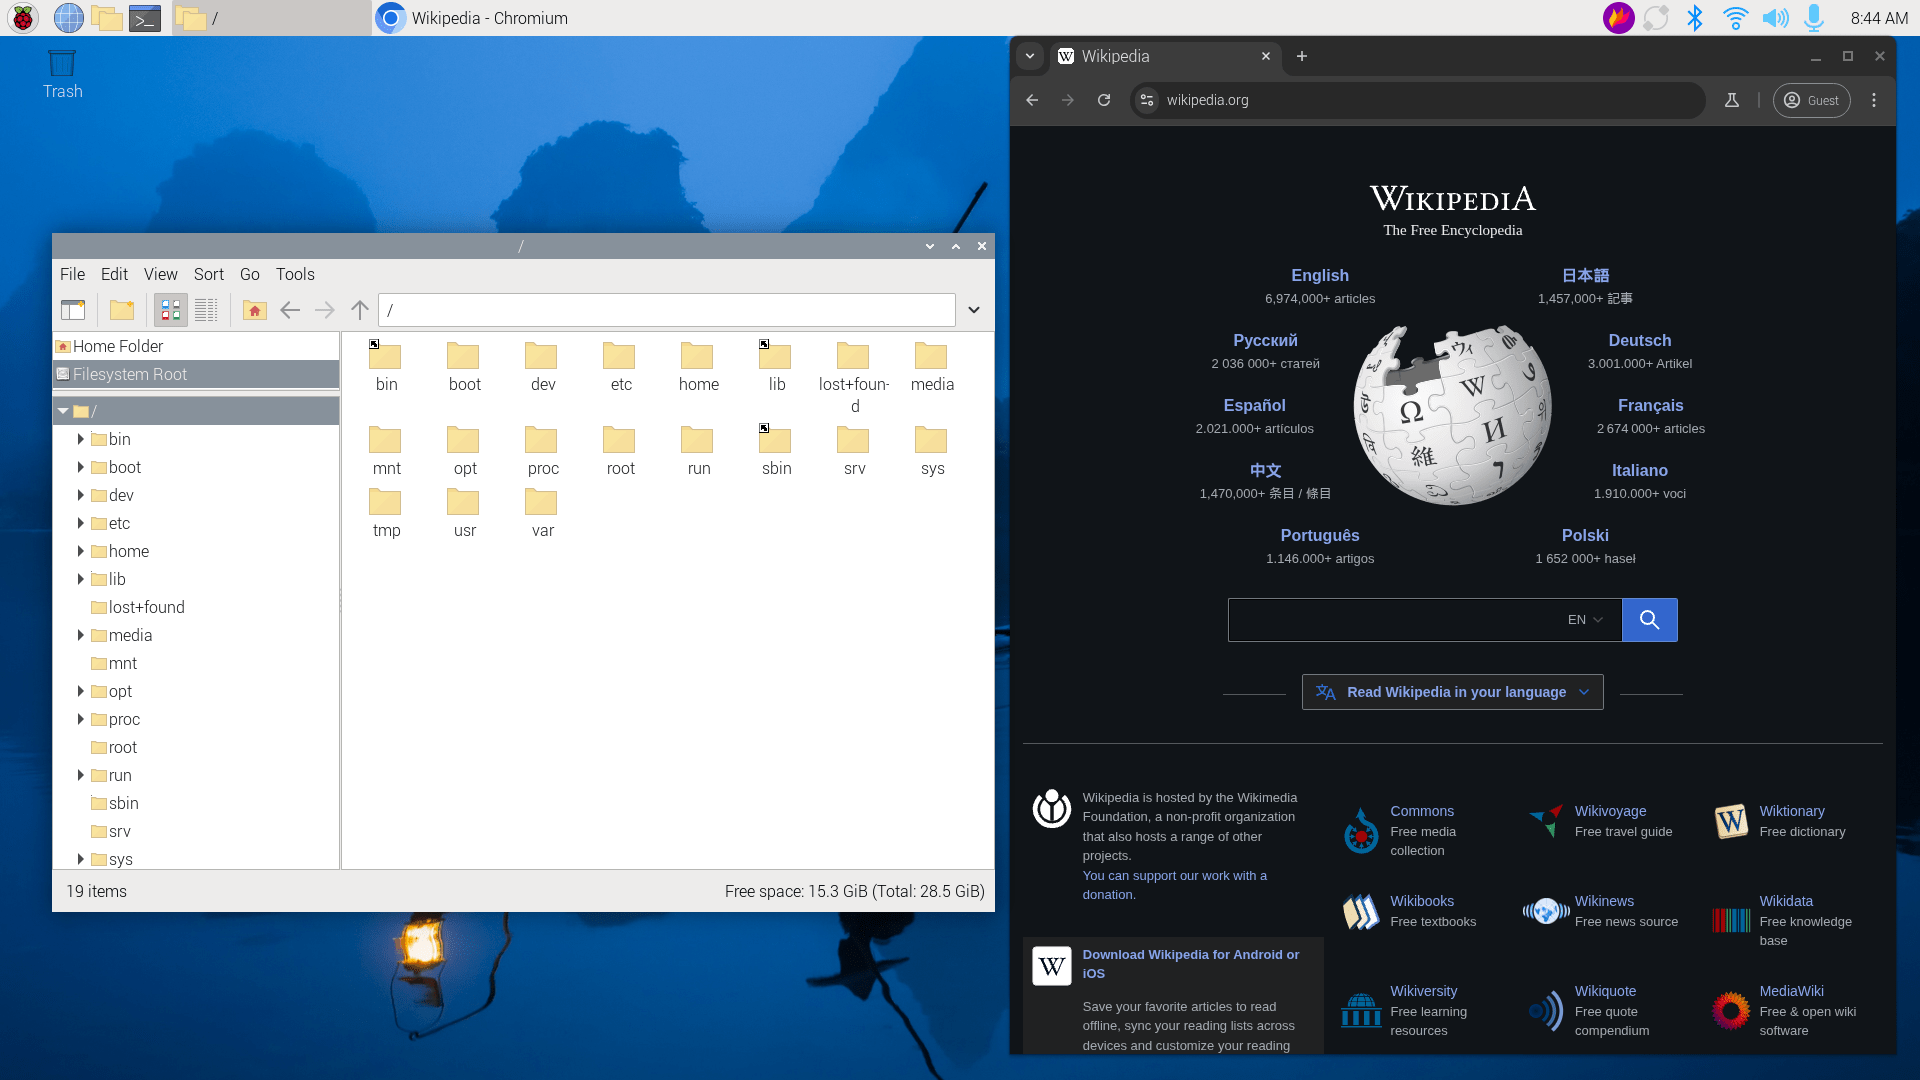The image size is (1920, 1080).
Task: Select the Wikipedia - Chromium taskbar window button
Action: 472,18
